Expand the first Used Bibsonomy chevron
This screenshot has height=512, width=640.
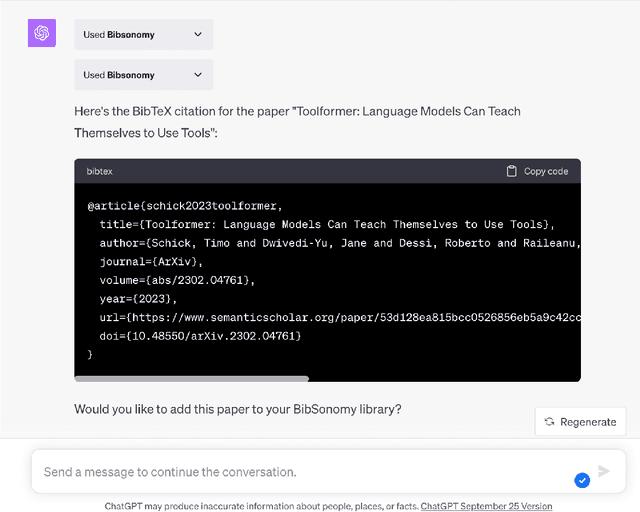tap(198, 35)
